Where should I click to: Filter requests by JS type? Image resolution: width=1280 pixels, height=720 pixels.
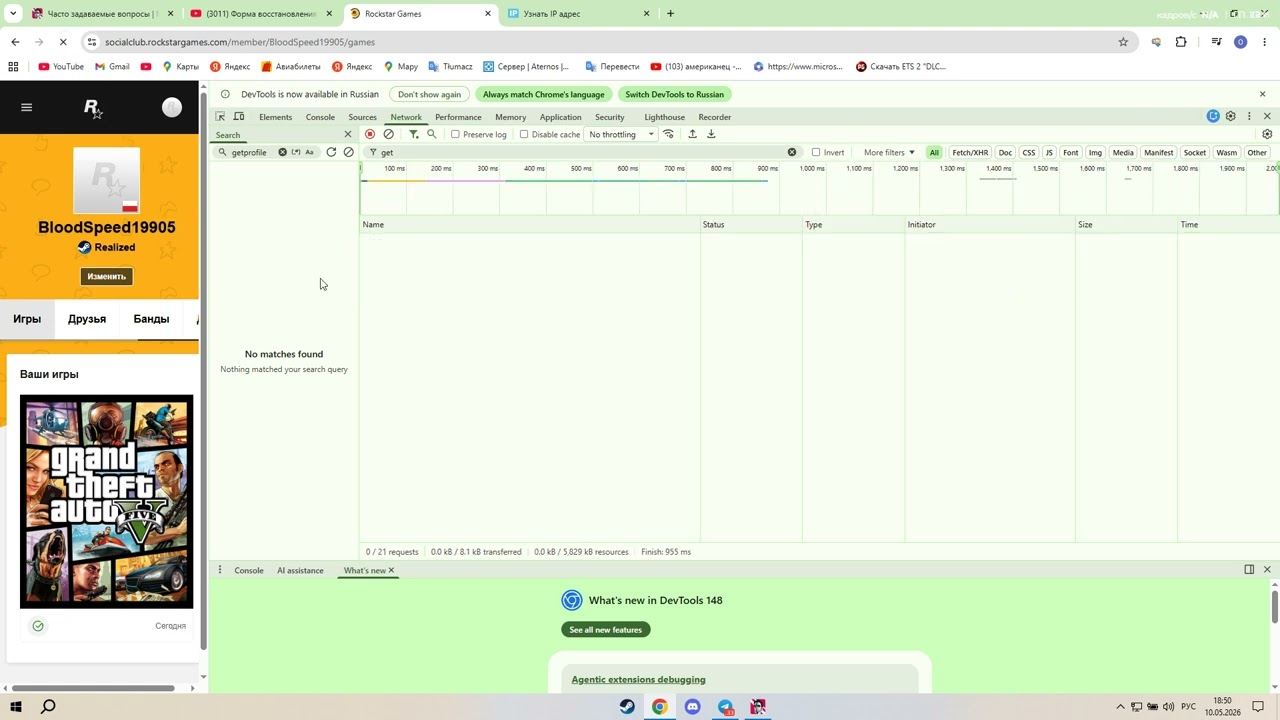click(x=1049, y=152)
